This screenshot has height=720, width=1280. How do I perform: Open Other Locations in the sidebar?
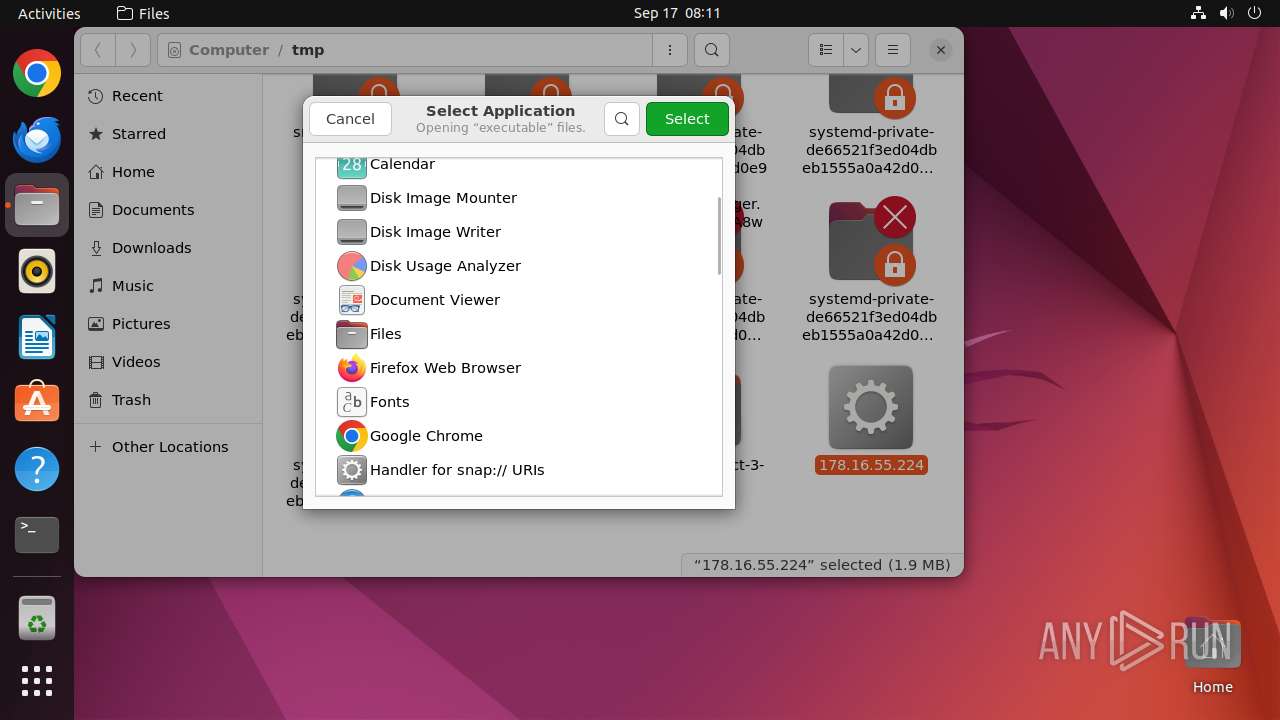pyautogui.click(x=168, y=447)
